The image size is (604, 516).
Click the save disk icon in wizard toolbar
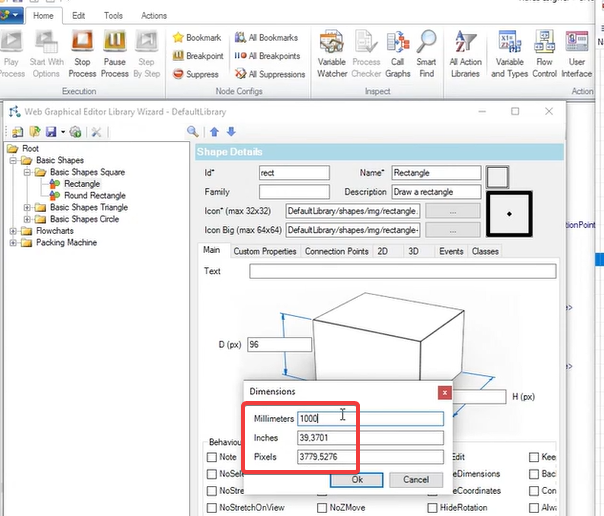point(51,132)
